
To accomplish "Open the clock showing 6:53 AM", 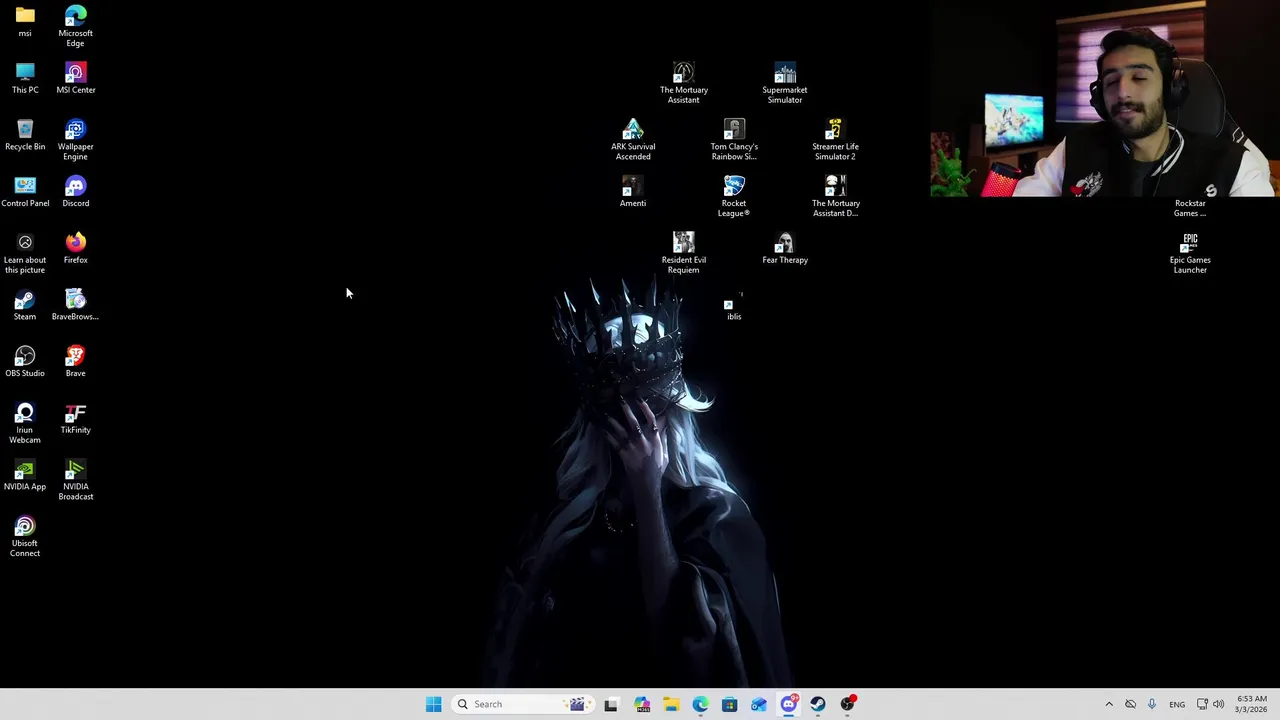I will click(x=1252, y=704).
